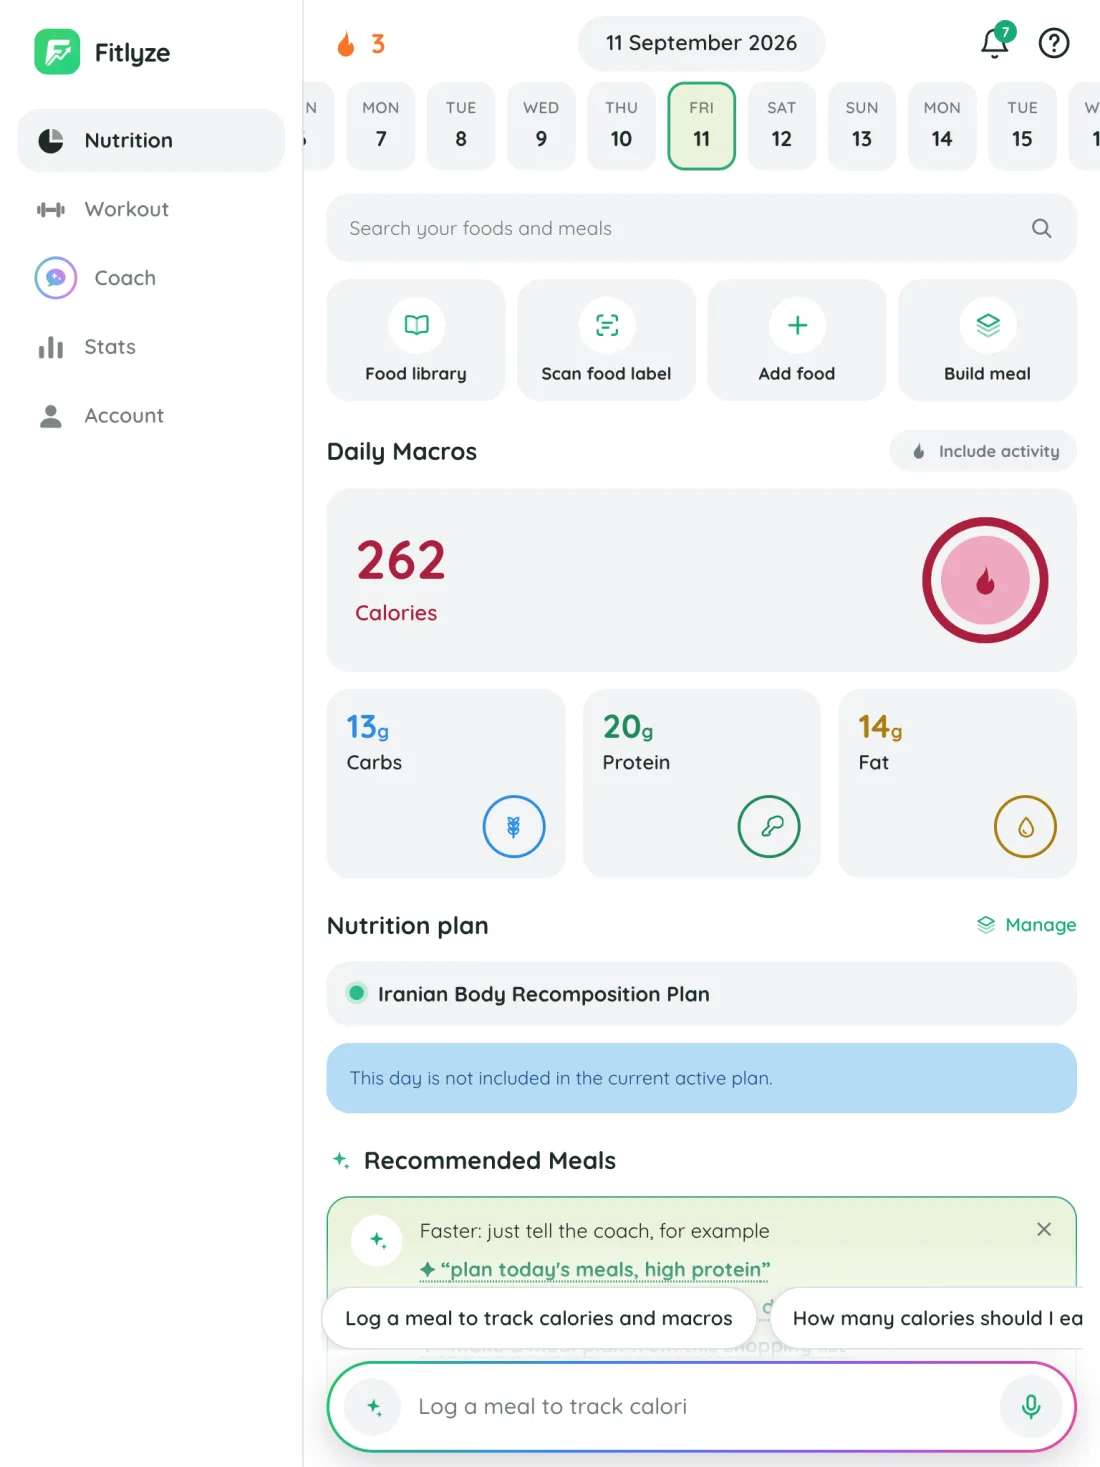Viewport: 1100px width, 1467px height.
Task: Click the Stats bar chart icon in the sidebar
Action: 51,347
